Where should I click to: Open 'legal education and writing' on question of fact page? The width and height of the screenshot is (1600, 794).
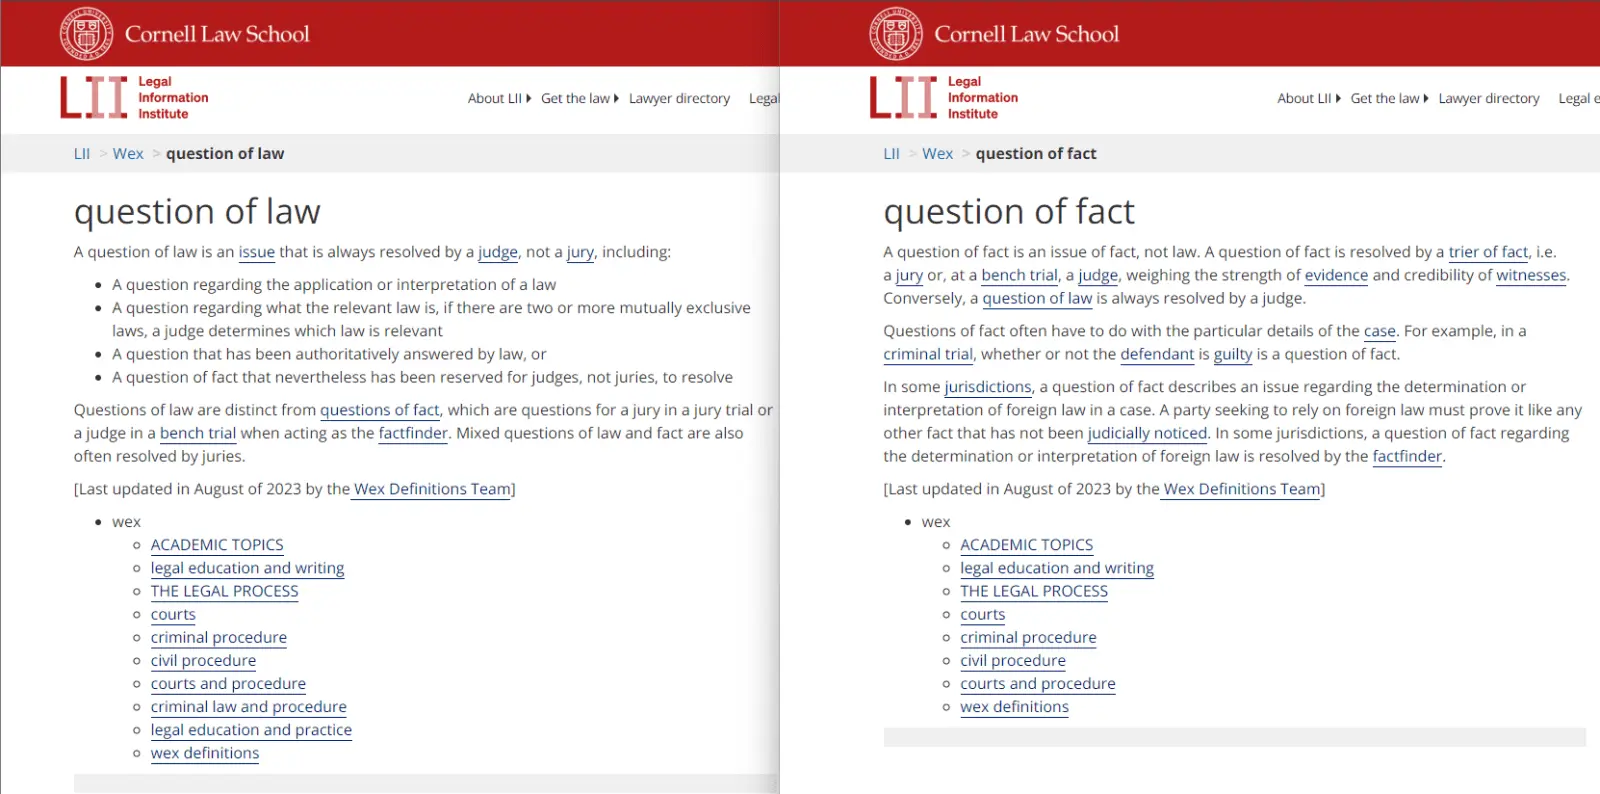(x=1058, y=568)
